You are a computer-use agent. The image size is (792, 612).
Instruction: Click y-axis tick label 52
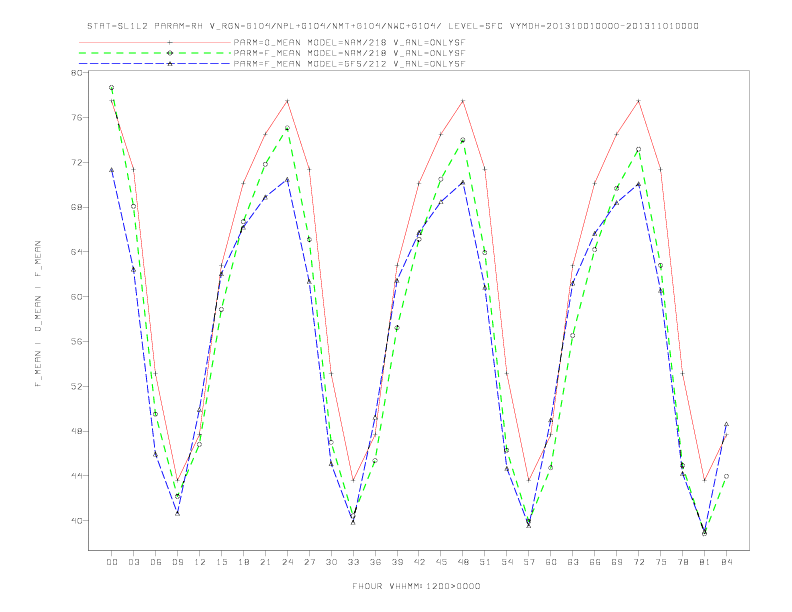point(77,386)
